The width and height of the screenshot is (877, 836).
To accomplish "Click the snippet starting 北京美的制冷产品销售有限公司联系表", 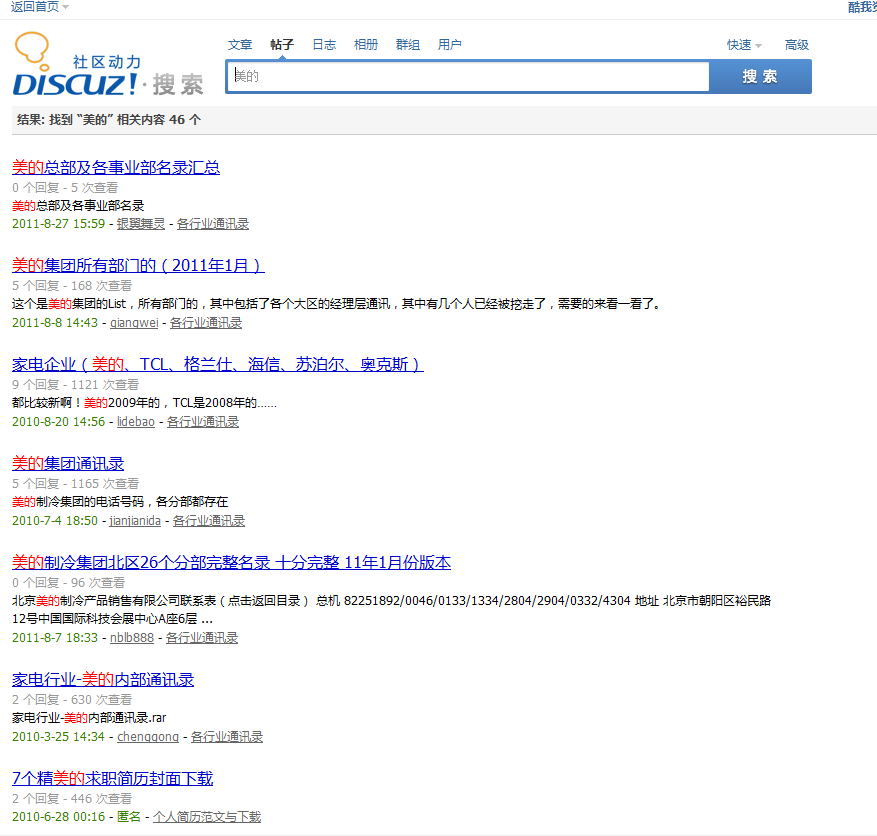I will tap(392, 610).
